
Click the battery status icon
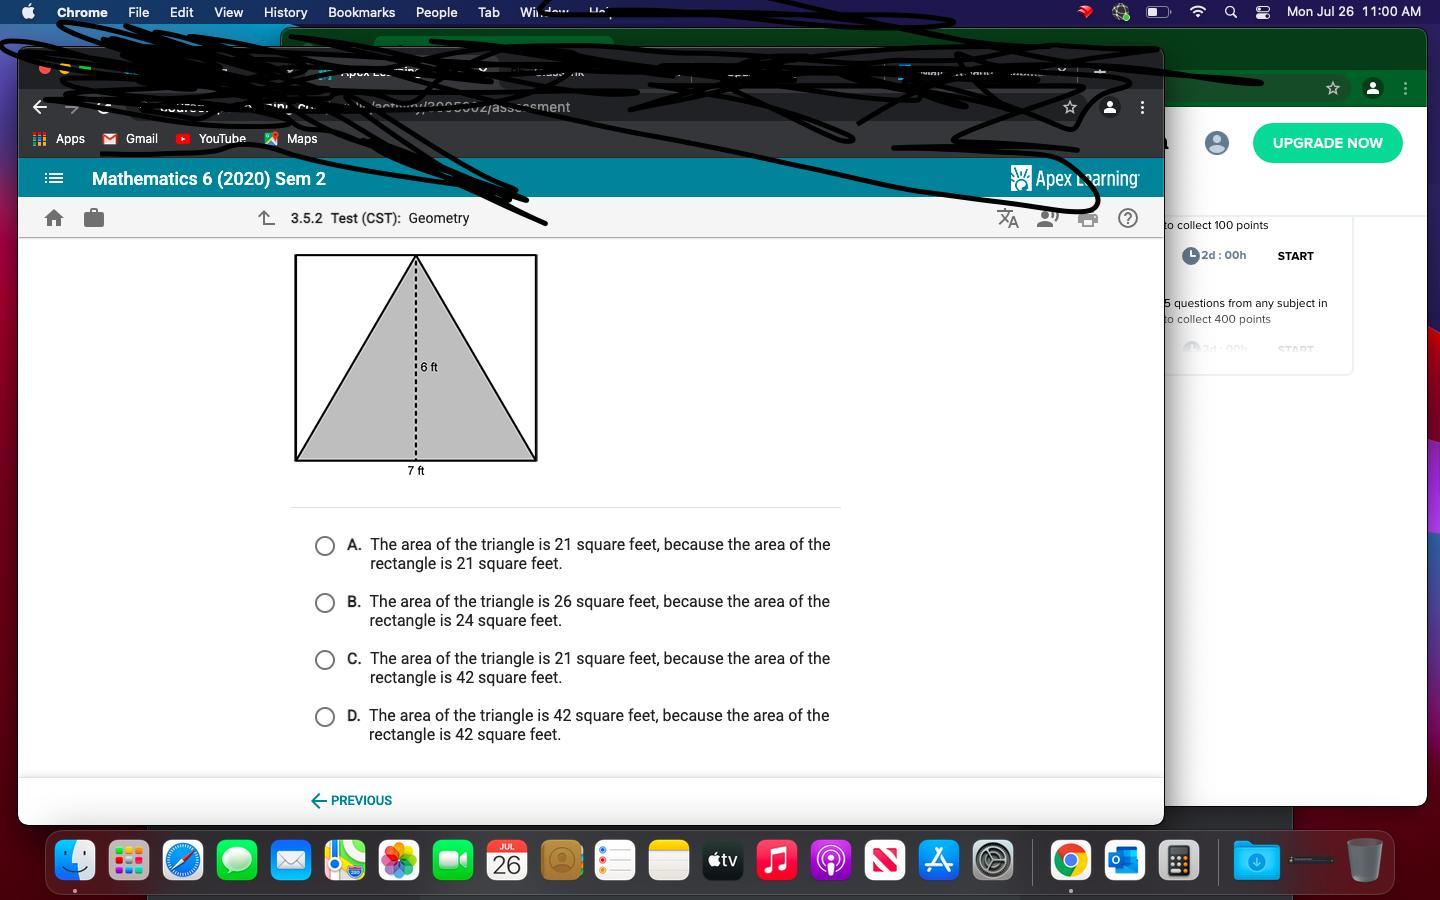point(1157,12)
